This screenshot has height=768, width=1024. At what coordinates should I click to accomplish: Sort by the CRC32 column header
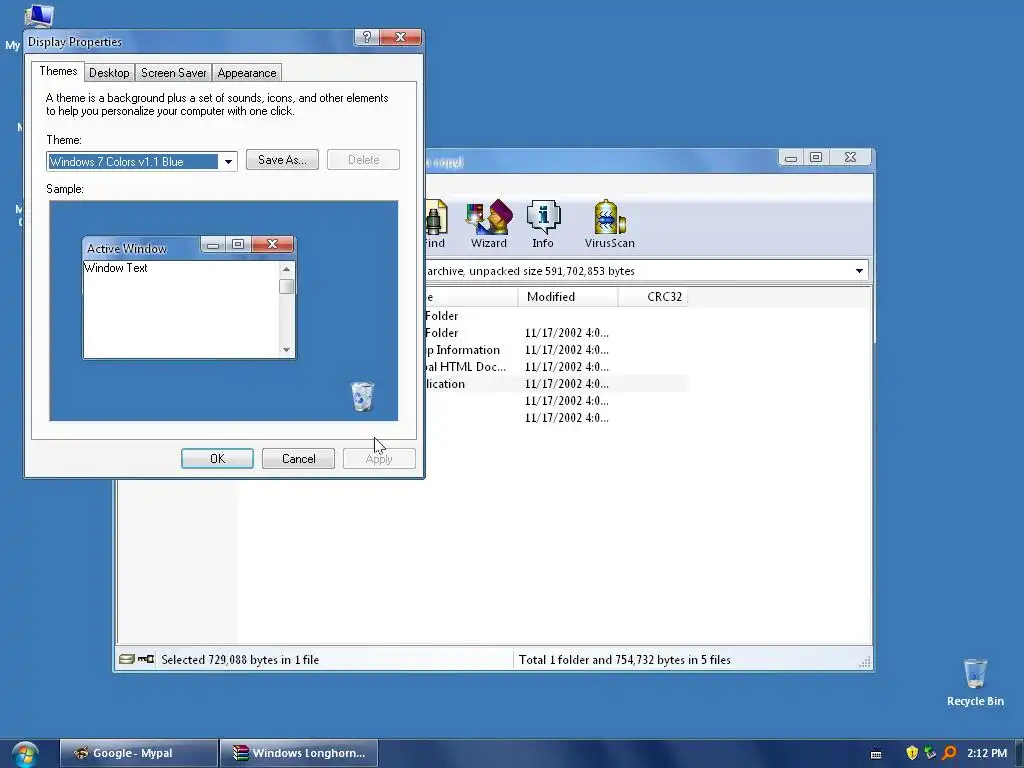652,296
